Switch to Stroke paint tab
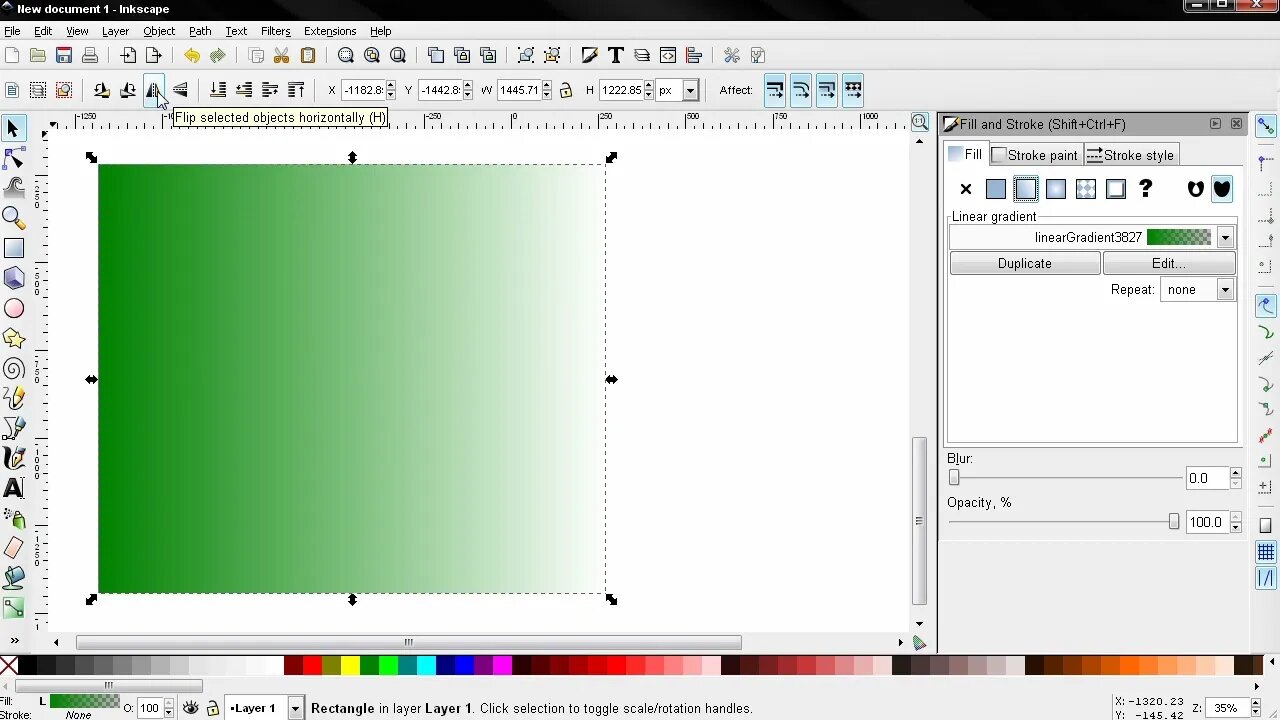This screenshot has width=1280, height=720. [x=1034, y=155]
